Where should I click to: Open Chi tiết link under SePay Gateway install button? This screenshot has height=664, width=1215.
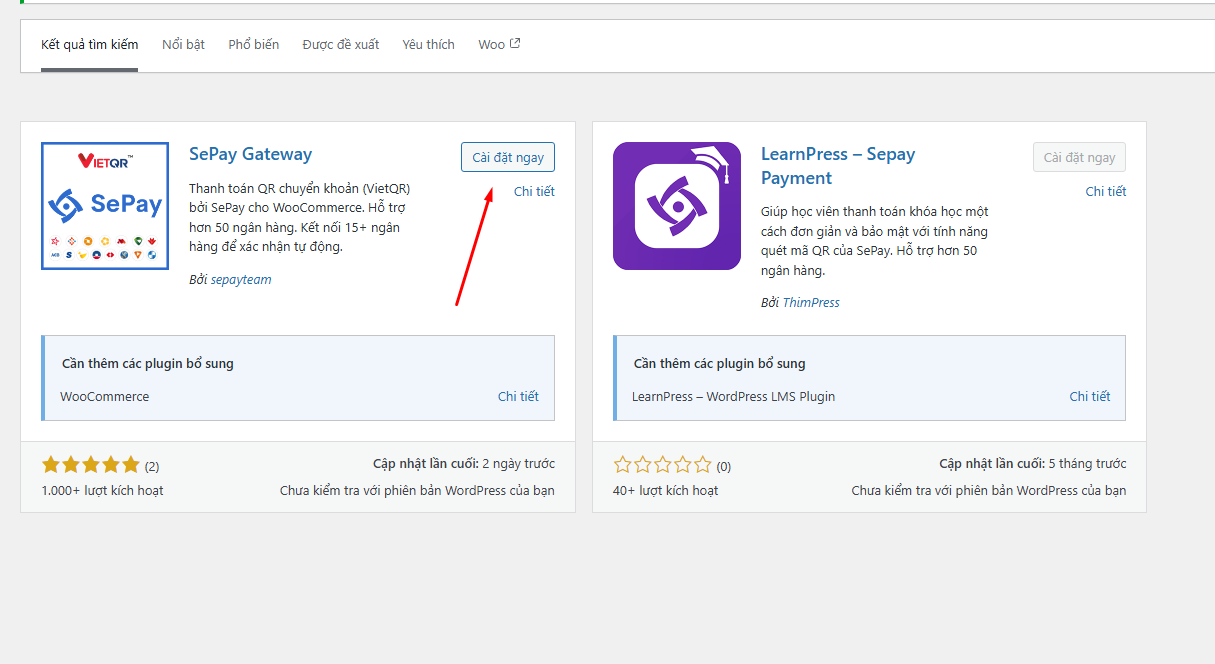[534, 191]
